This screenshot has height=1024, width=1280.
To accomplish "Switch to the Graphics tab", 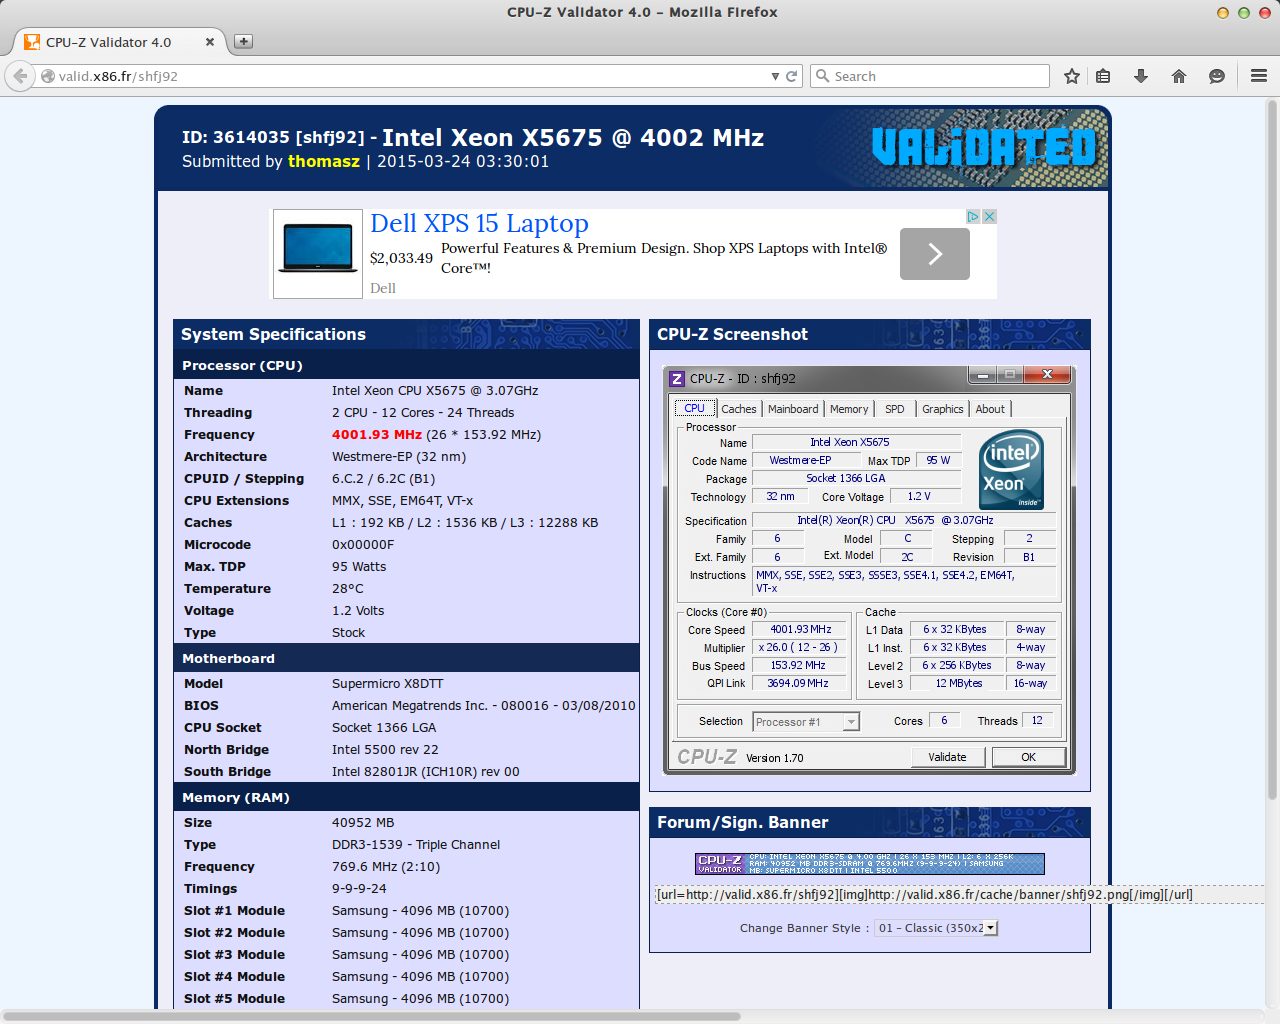I will tap(943, 409).
